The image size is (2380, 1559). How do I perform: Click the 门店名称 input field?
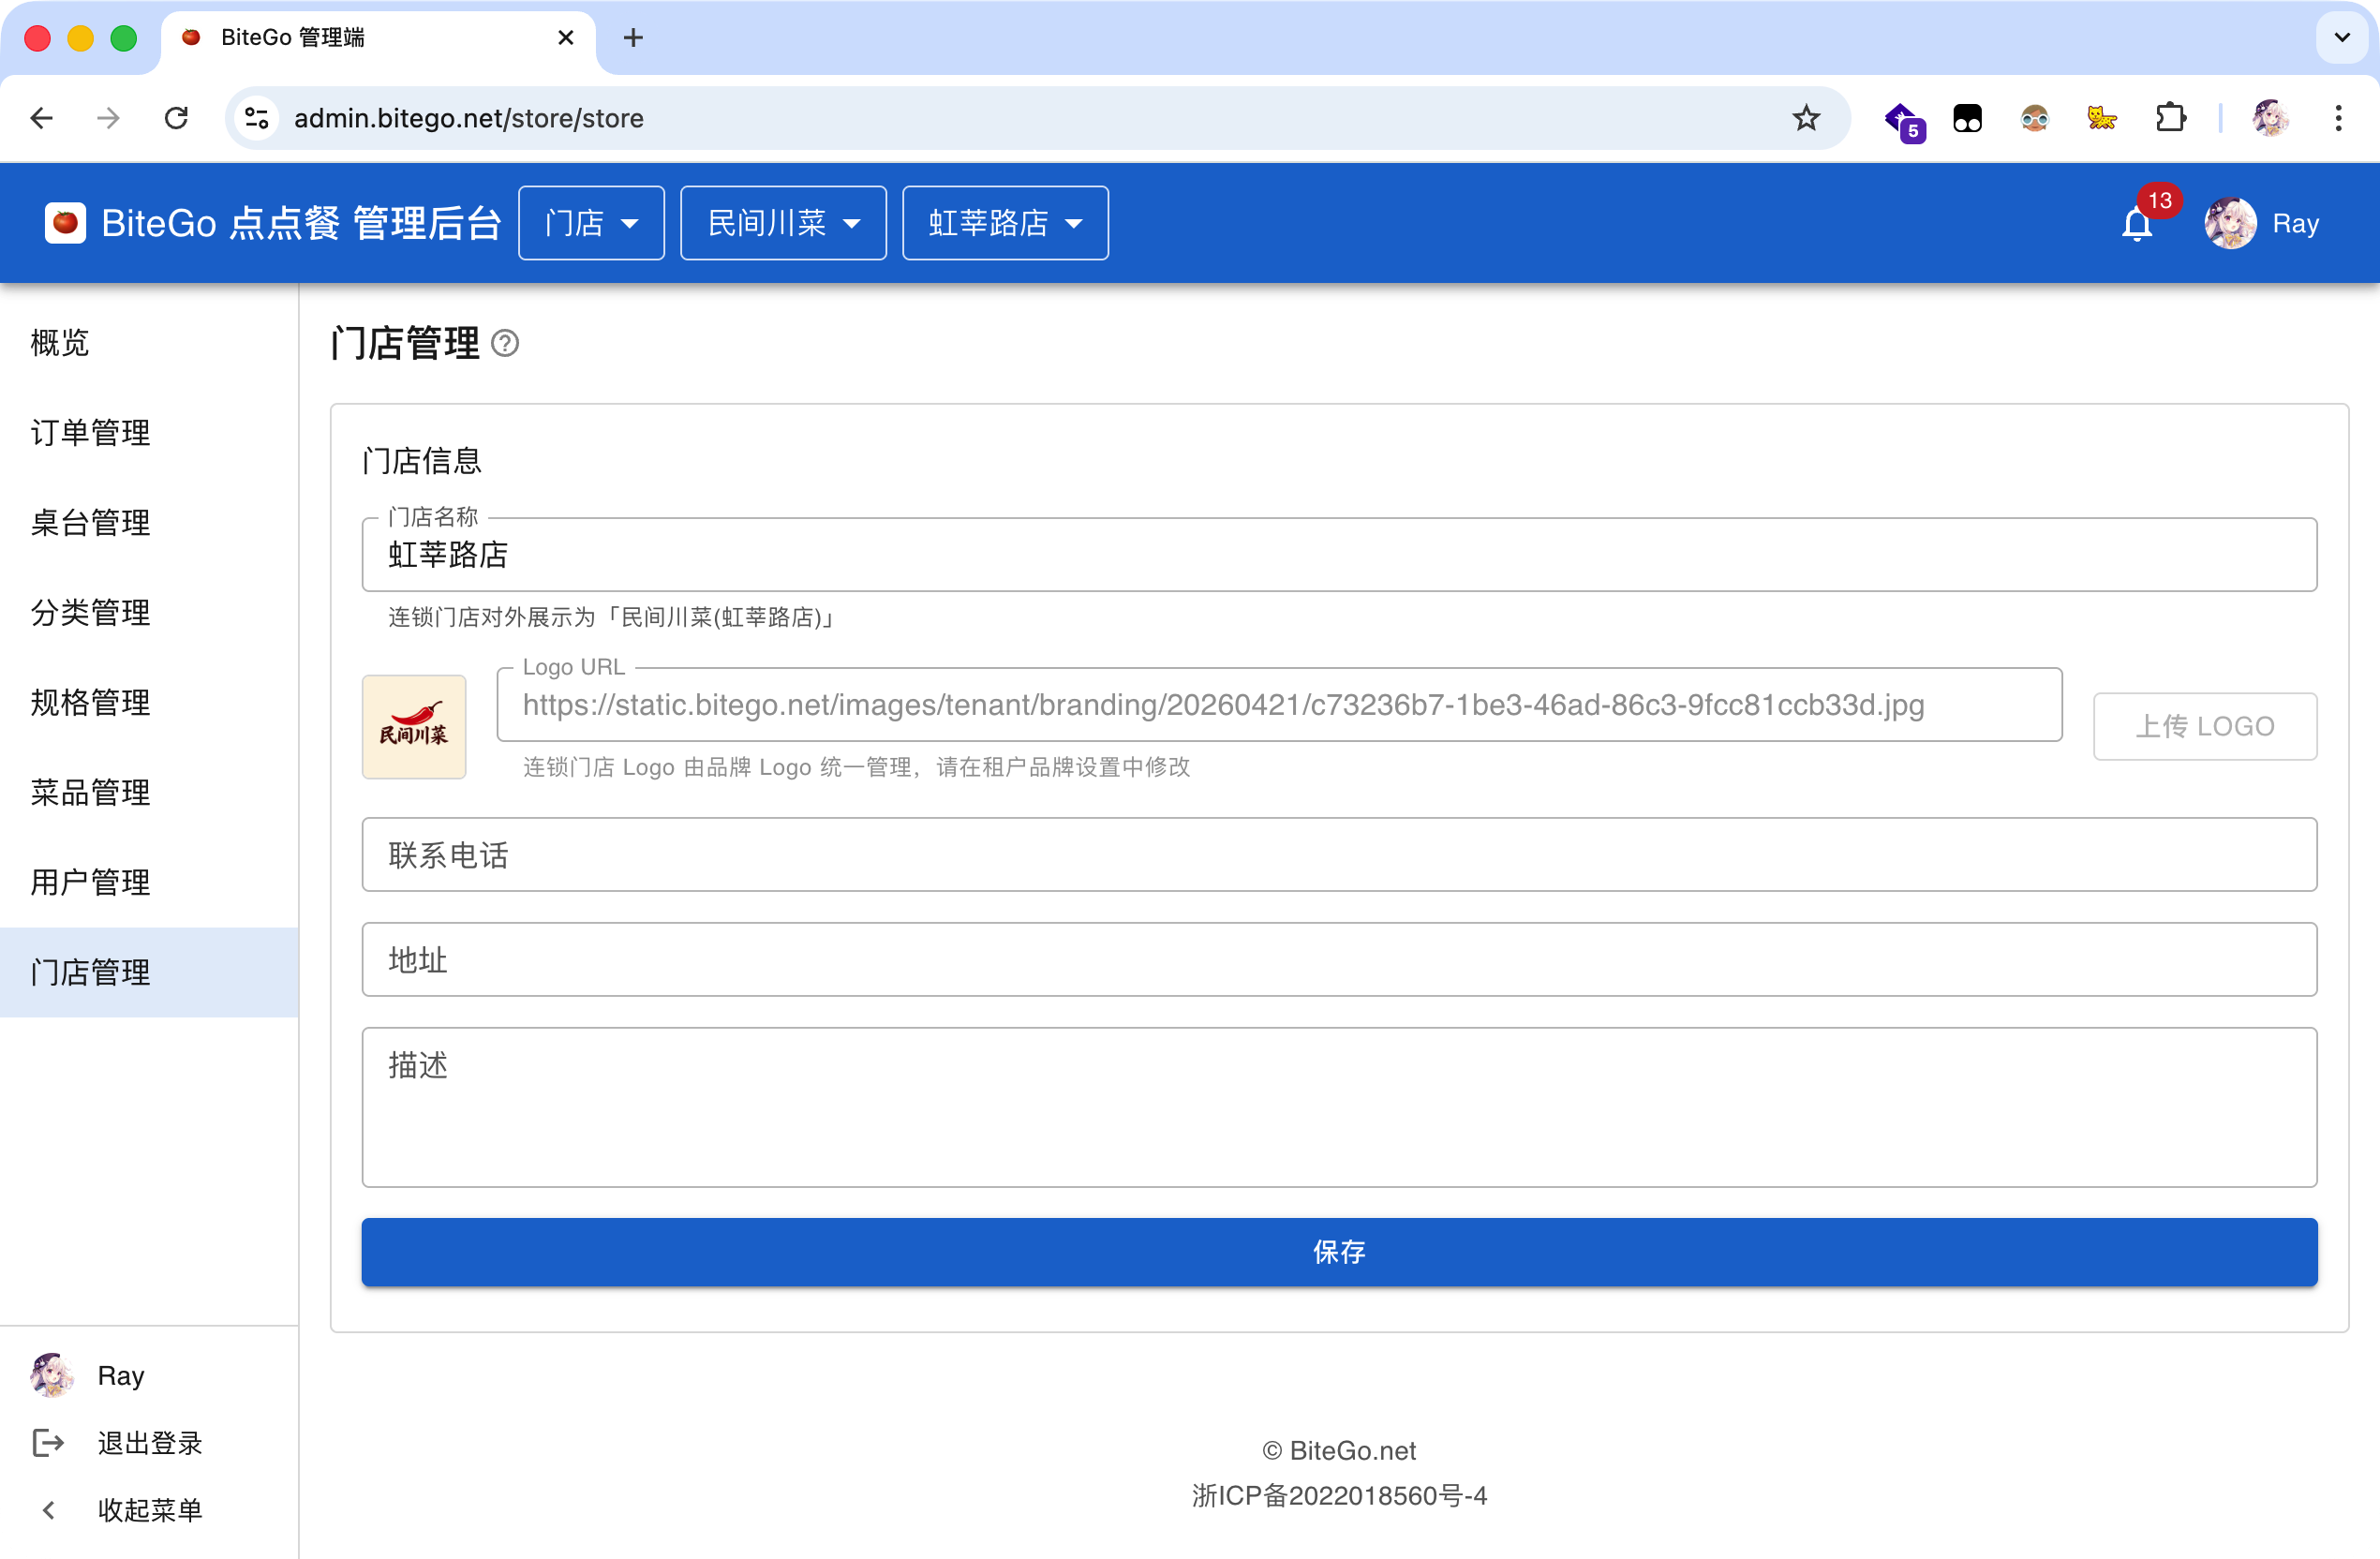coord(1339,555)
